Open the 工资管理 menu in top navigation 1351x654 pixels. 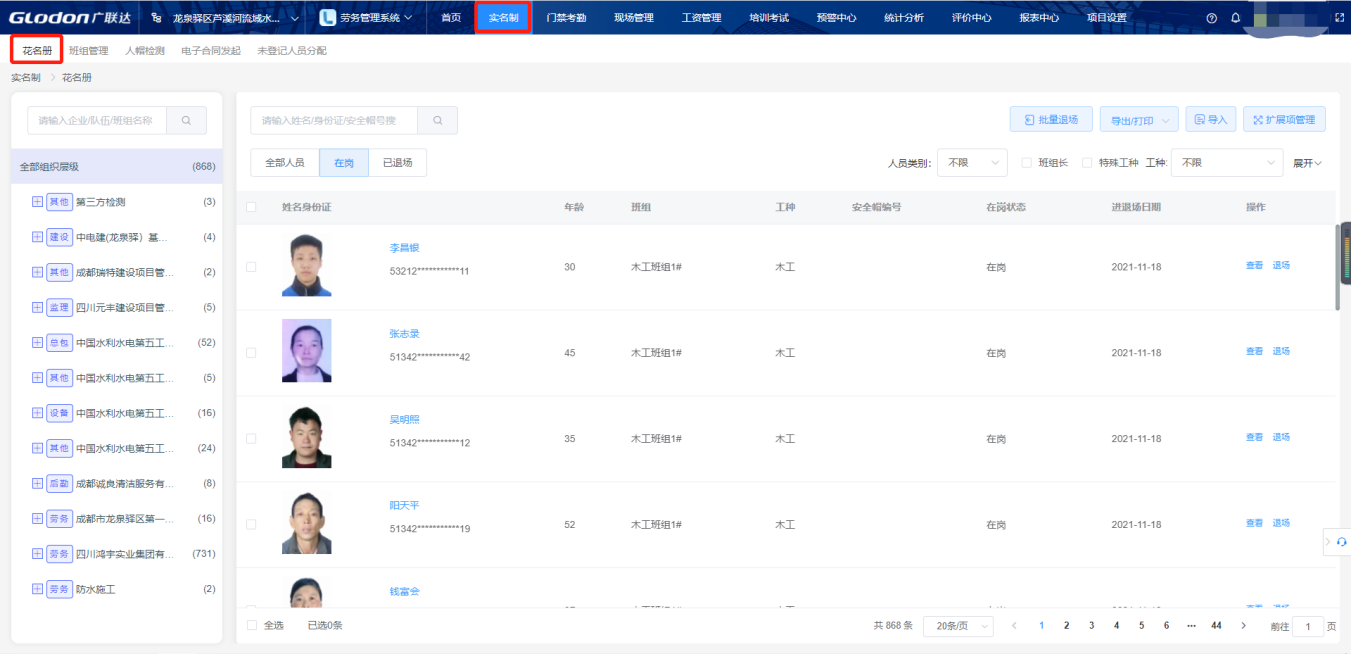click(701, 18)
